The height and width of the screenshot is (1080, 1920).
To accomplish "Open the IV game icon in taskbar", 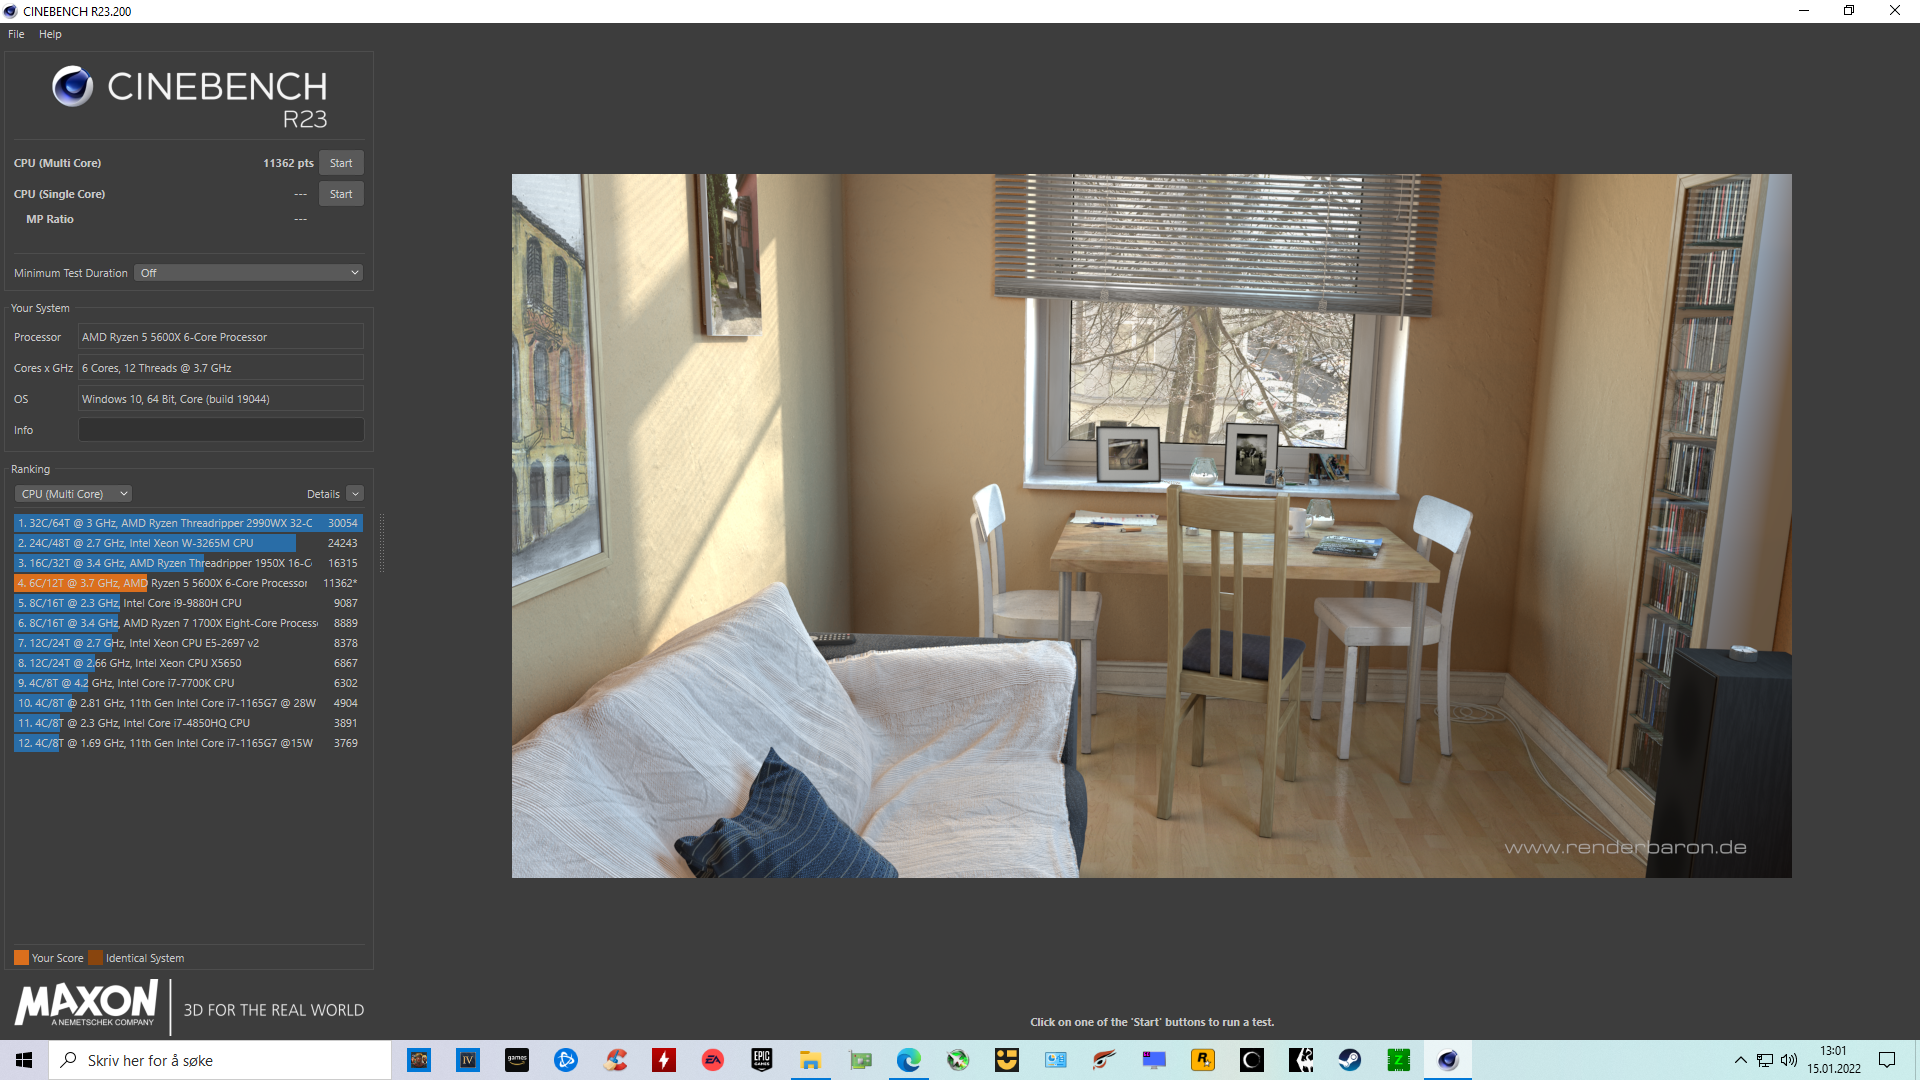I will [468, 1060].
